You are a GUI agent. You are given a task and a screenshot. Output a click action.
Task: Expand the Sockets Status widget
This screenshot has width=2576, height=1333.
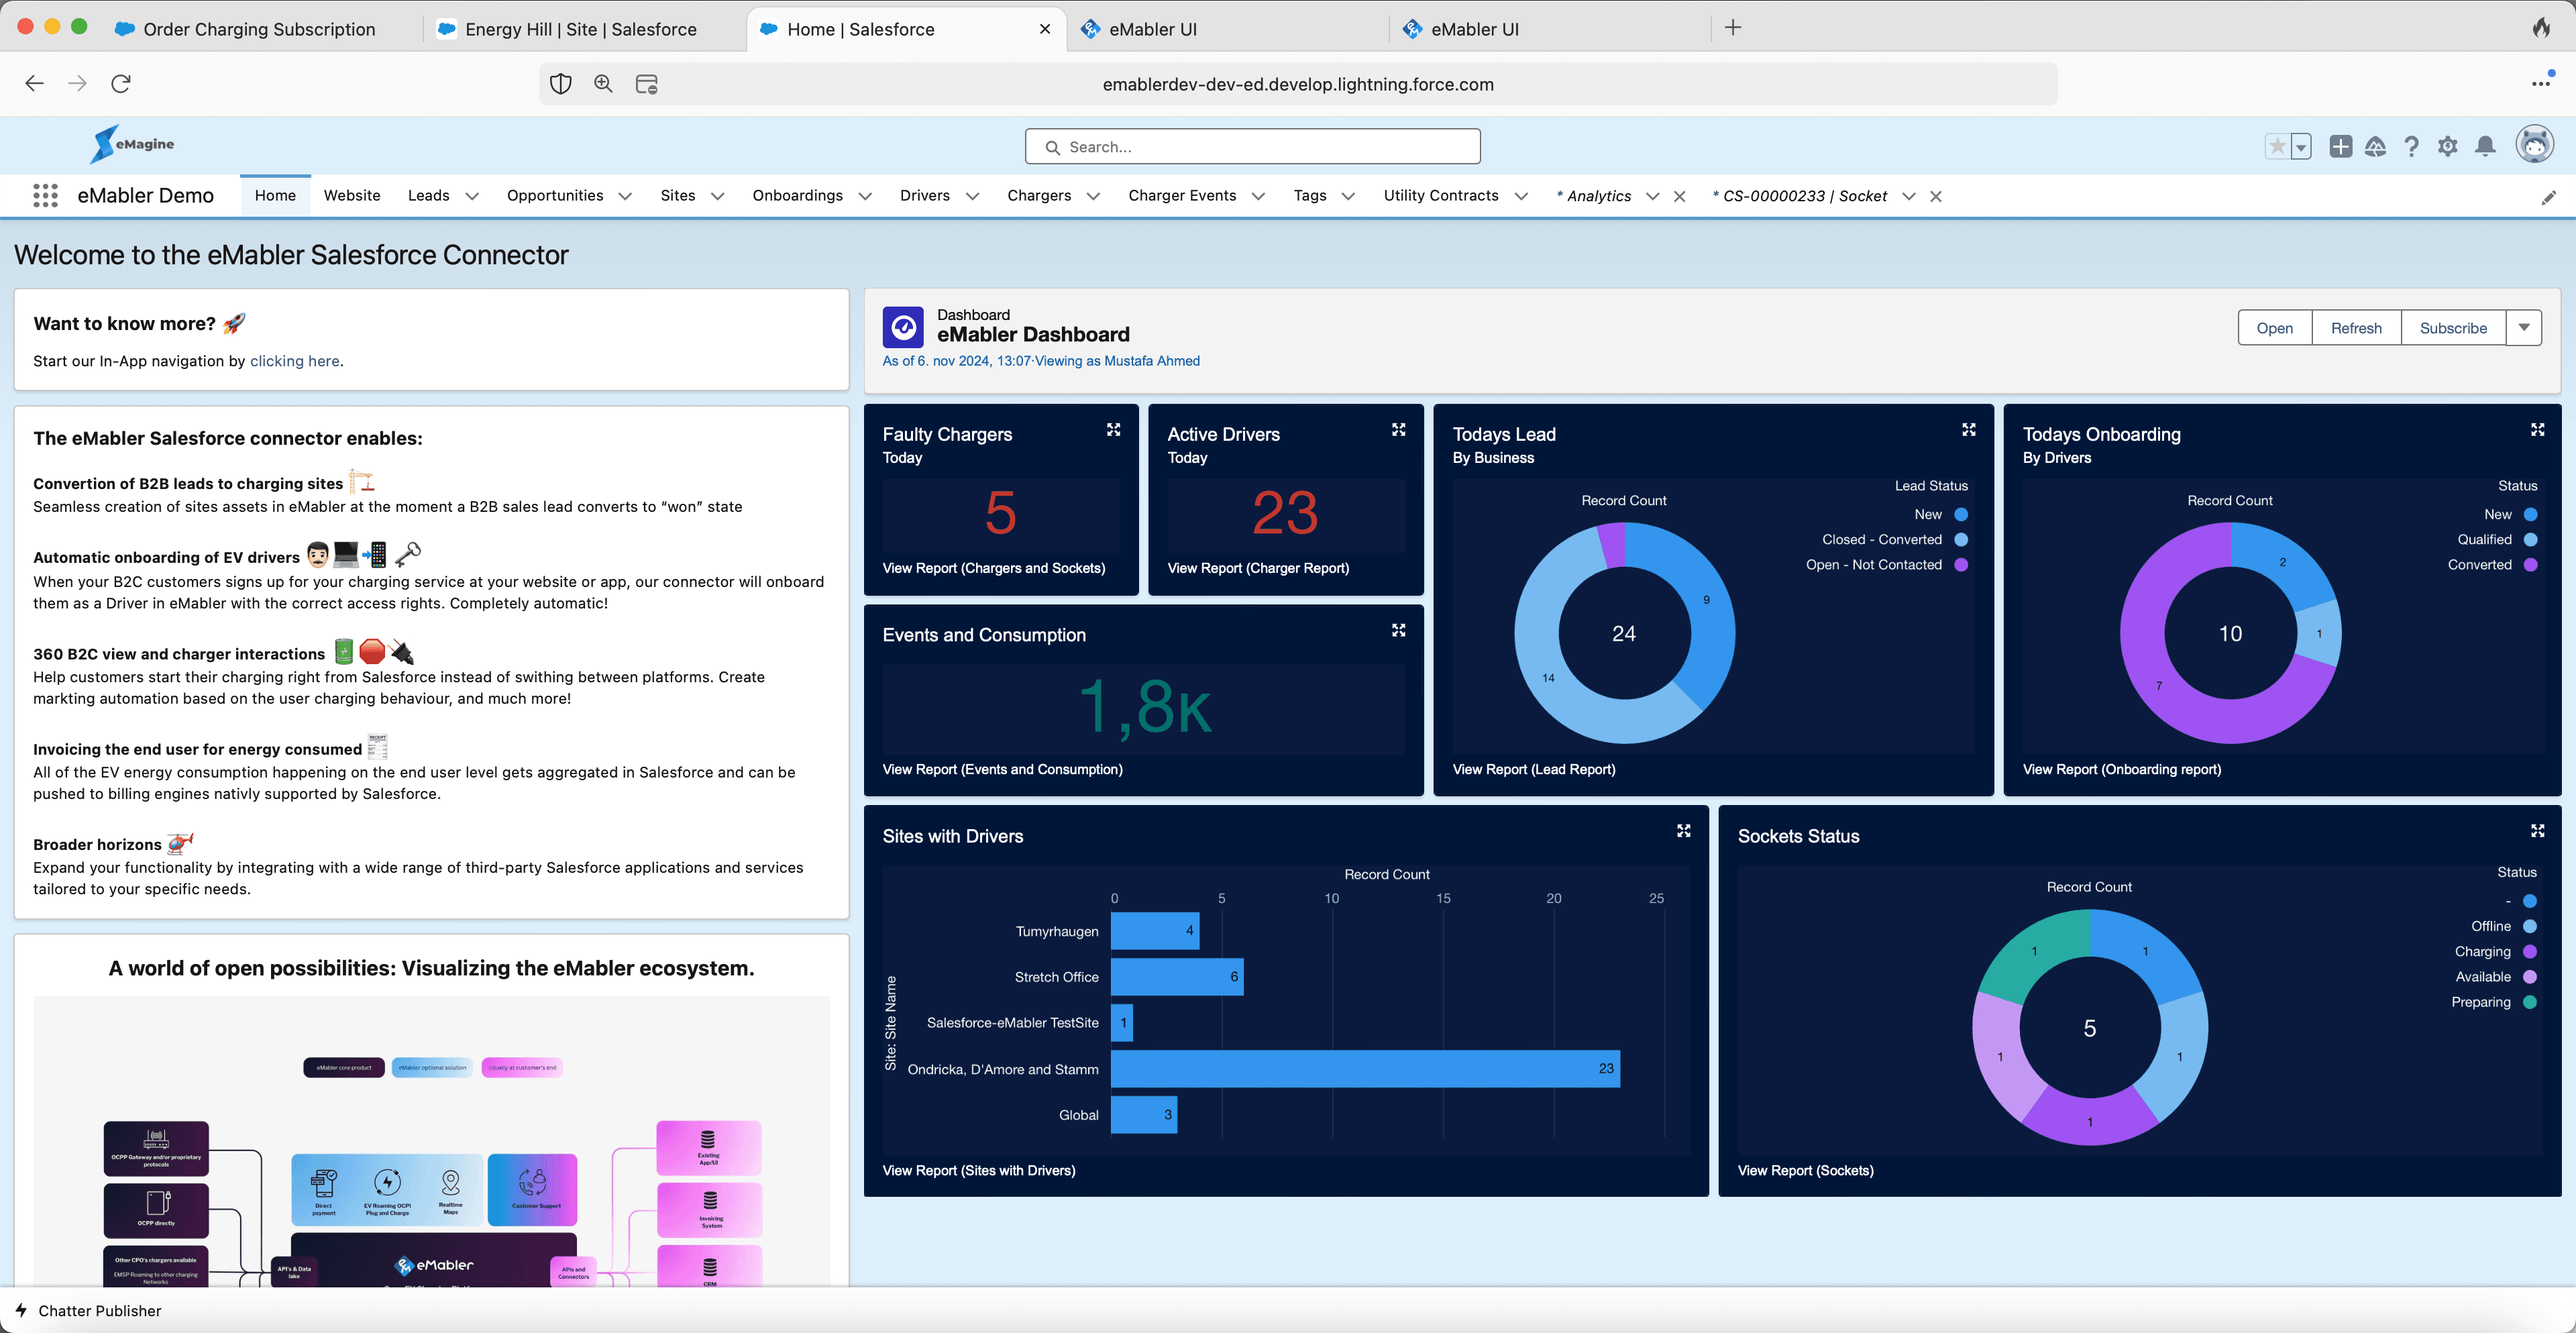click(x=2537, y=832)
